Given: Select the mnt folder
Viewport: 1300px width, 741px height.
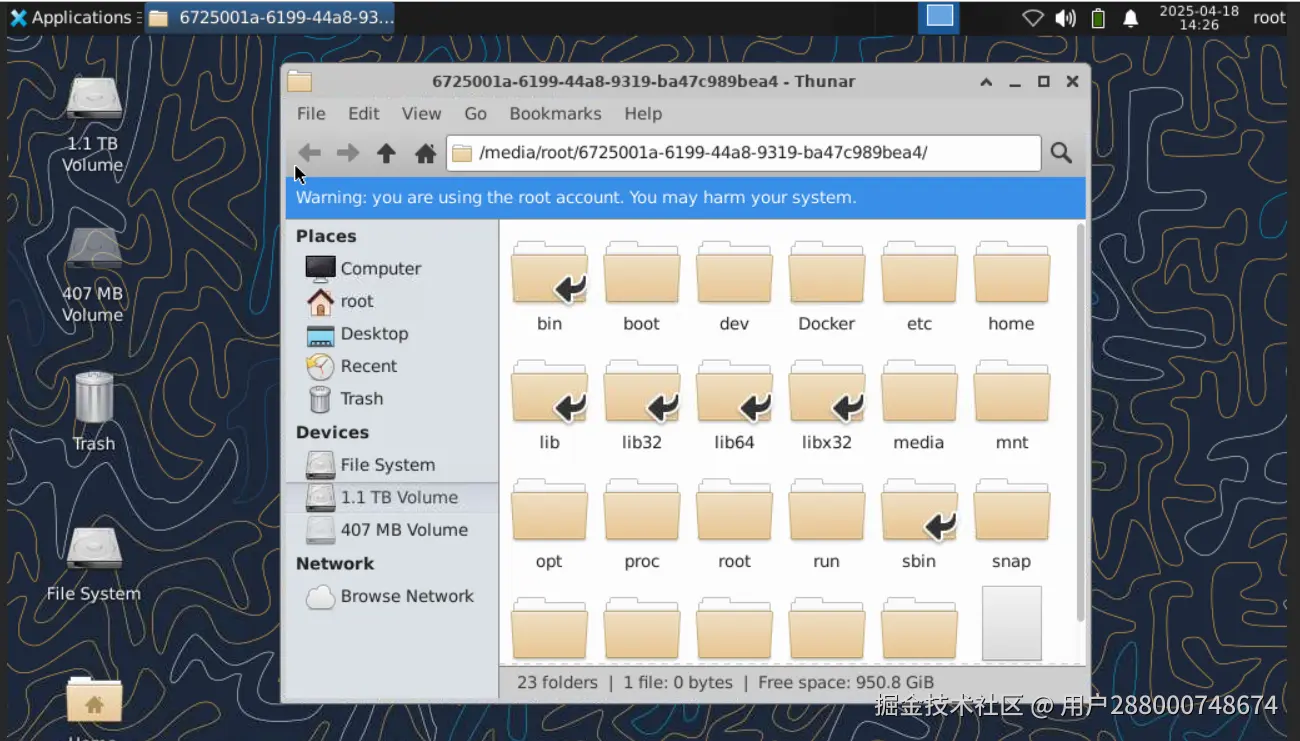Looking at the screenshot, I should pos(1011,406).
